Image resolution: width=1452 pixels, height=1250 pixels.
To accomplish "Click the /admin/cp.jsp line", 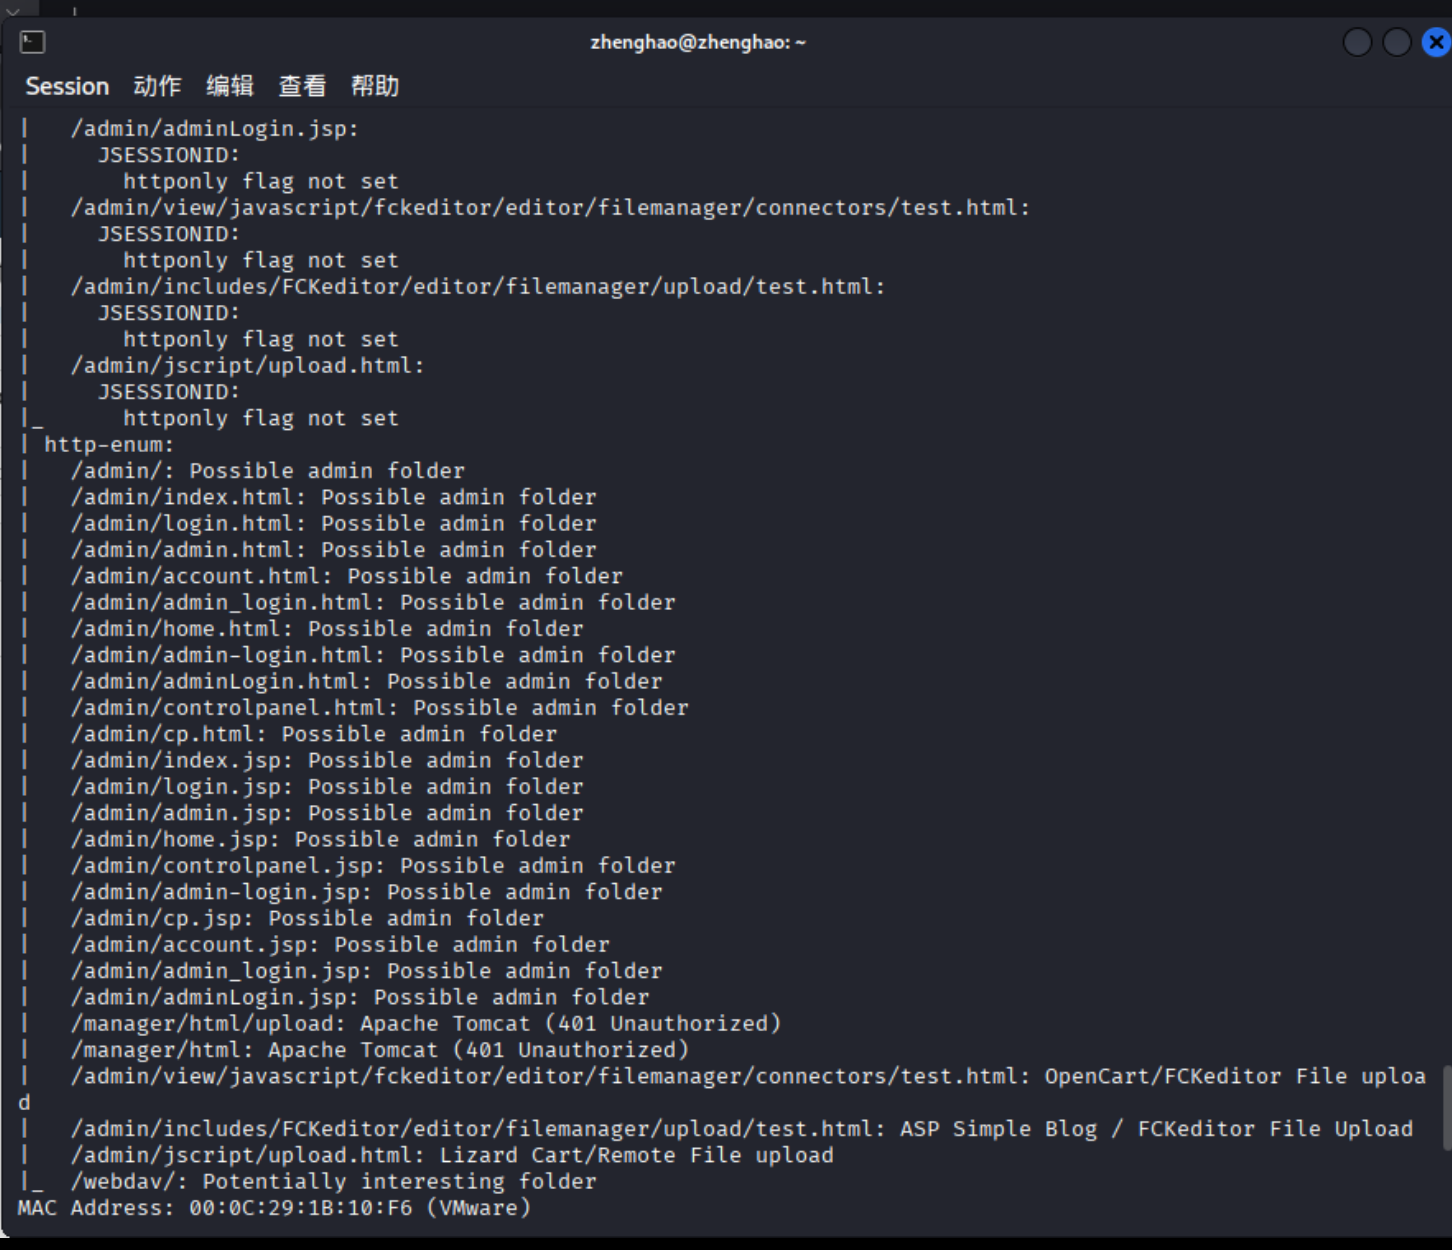I will pyautogui.click(x=307, y=918).
